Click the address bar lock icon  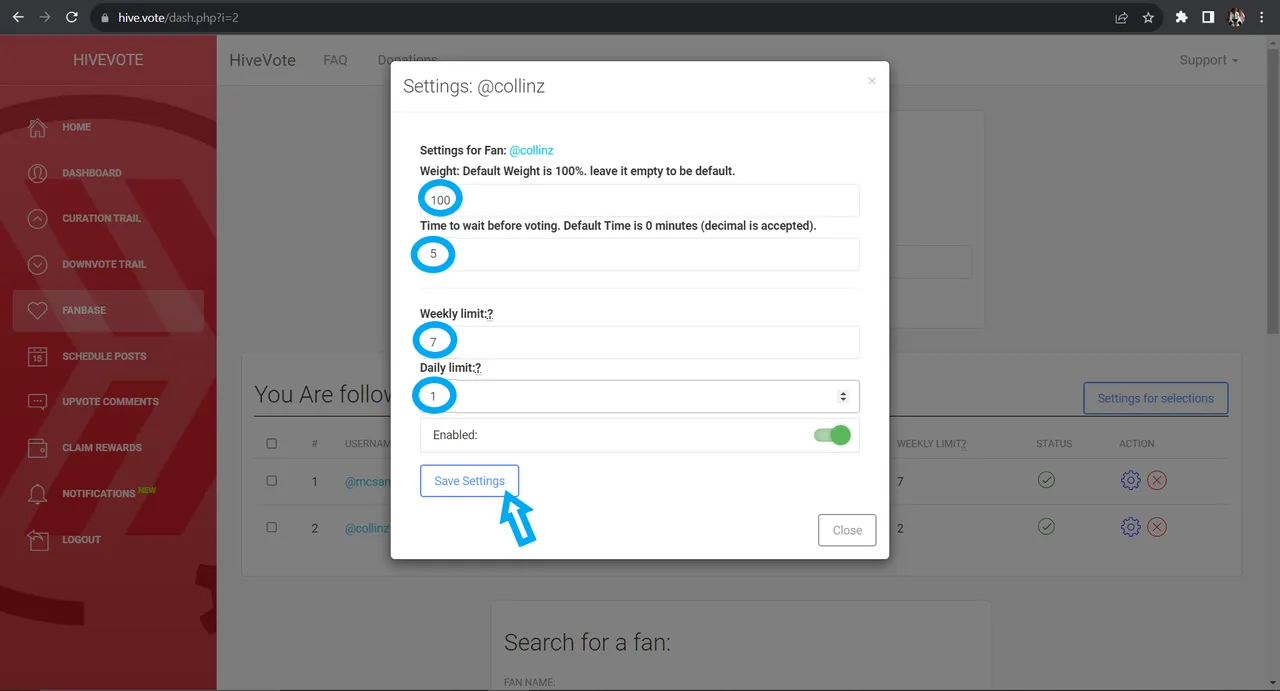point(105,18)
